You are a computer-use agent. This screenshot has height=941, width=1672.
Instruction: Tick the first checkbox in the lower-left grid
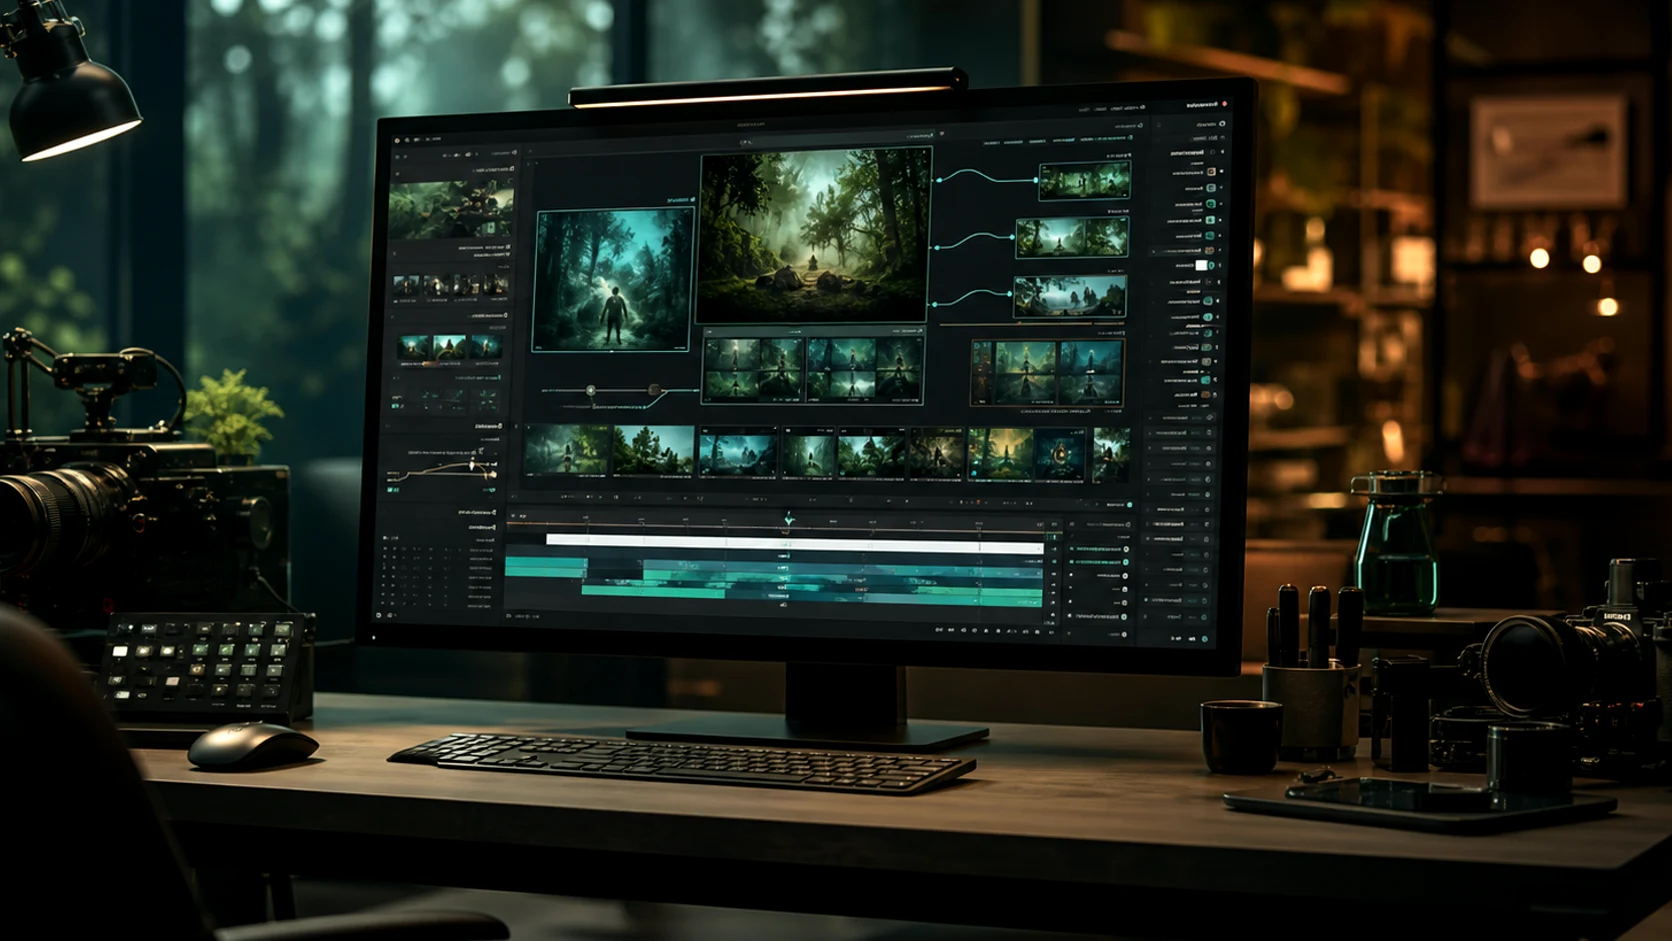coord(385,548)
